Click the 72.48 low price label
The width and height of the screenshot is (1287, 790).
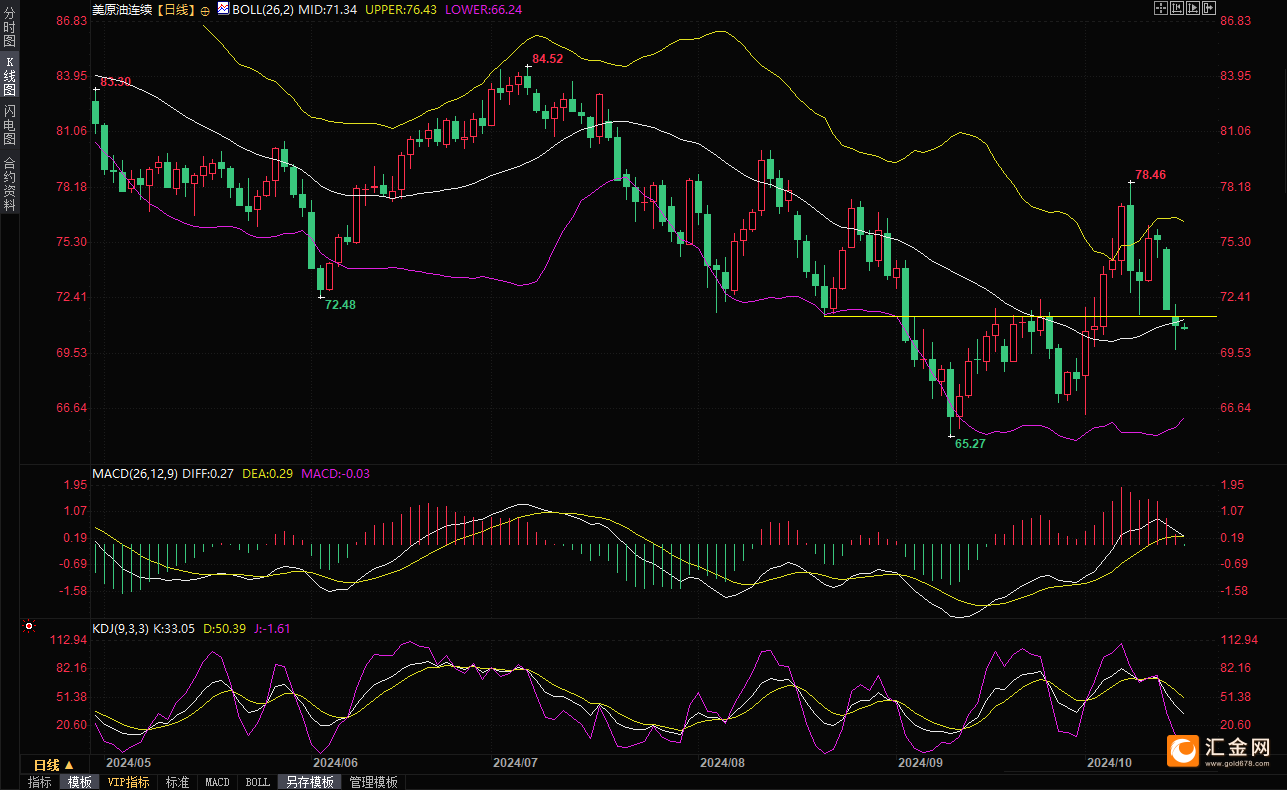[340, 304]
